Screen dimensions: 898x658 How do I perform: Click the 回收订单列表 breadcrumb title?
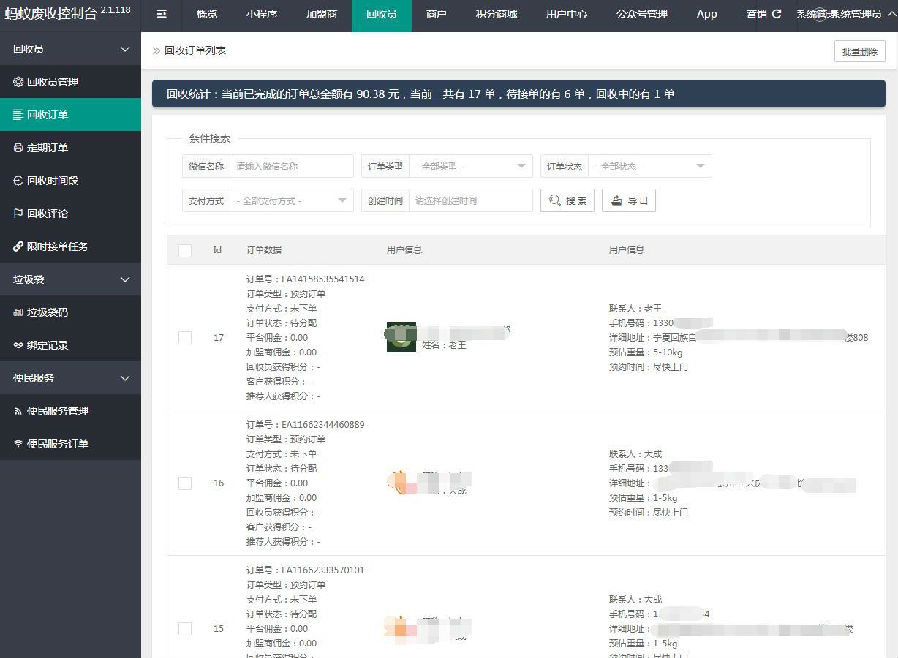195,51
